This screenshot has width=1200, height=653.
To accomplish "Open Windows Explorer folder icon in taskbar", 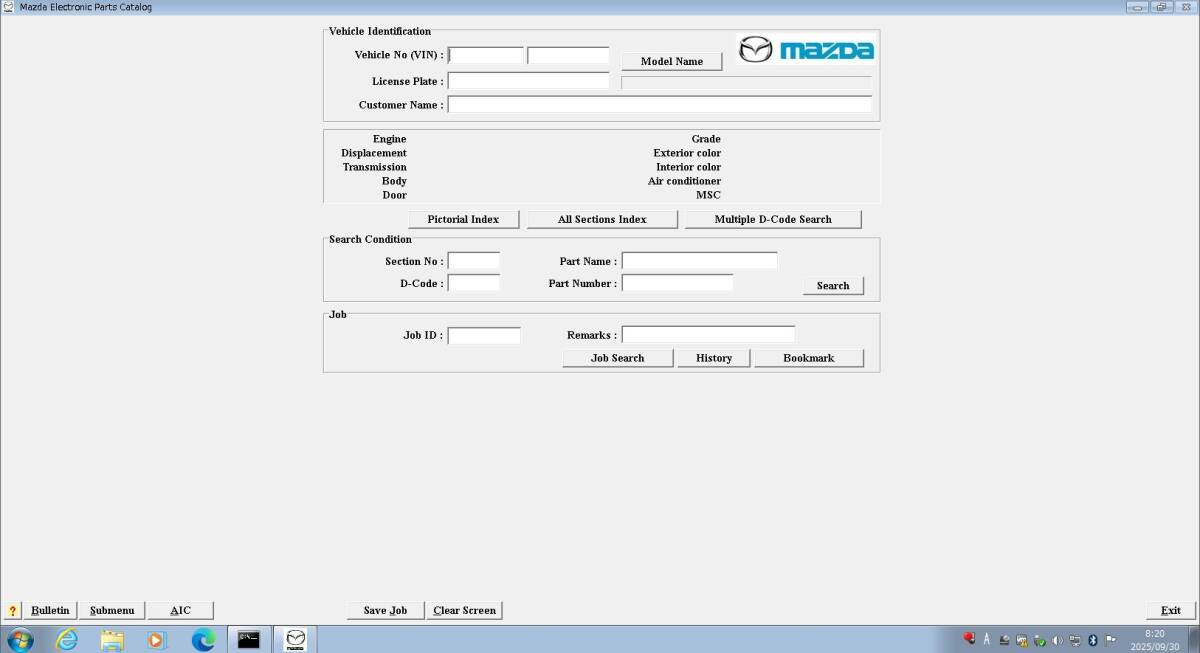I will coord(112,639).
